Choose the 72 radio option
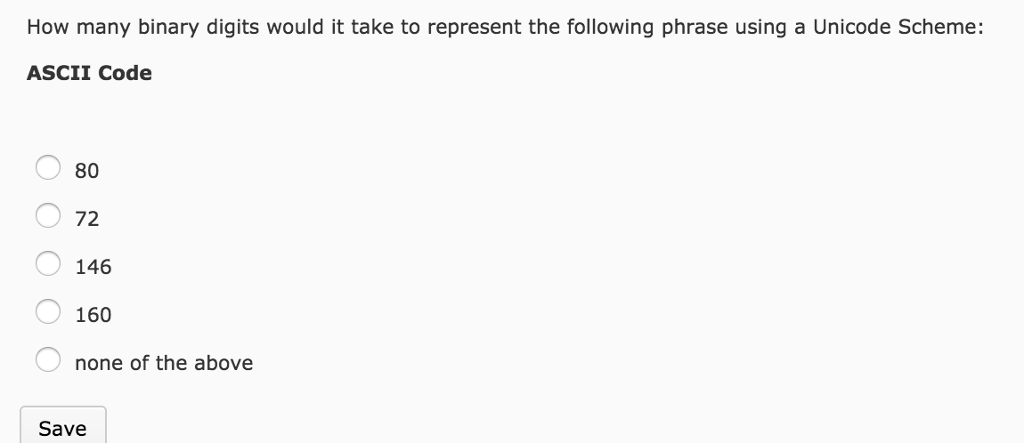1024x443 pixels. pyautogui.click(x=48, y=216)
